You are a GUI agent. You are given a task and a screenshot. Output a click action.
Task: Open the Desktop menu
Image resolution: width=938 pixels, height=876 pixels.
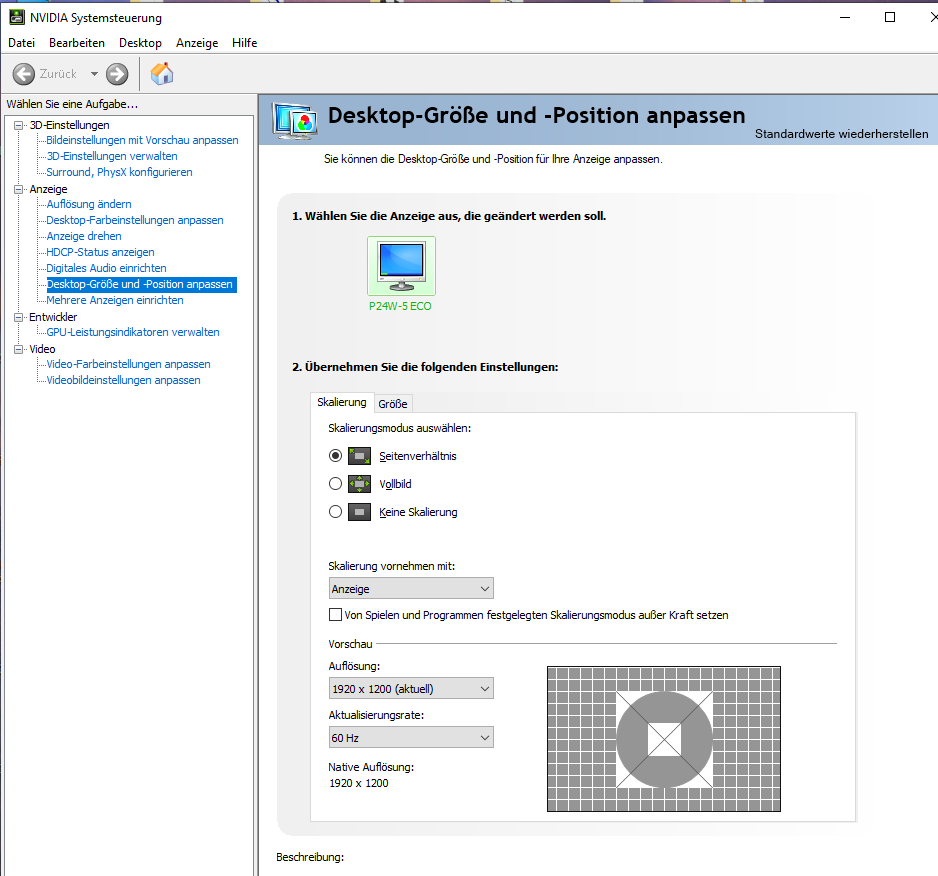[x=141, y=43]
